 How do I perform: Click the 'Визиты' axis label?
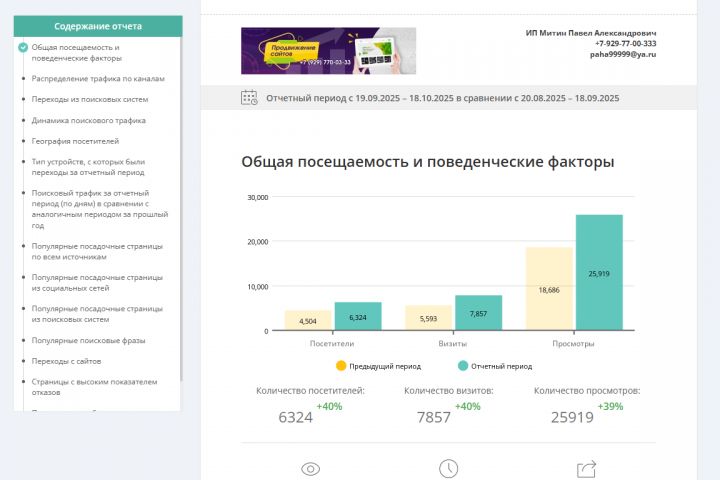pyautogui.click(x=452, y=343)
